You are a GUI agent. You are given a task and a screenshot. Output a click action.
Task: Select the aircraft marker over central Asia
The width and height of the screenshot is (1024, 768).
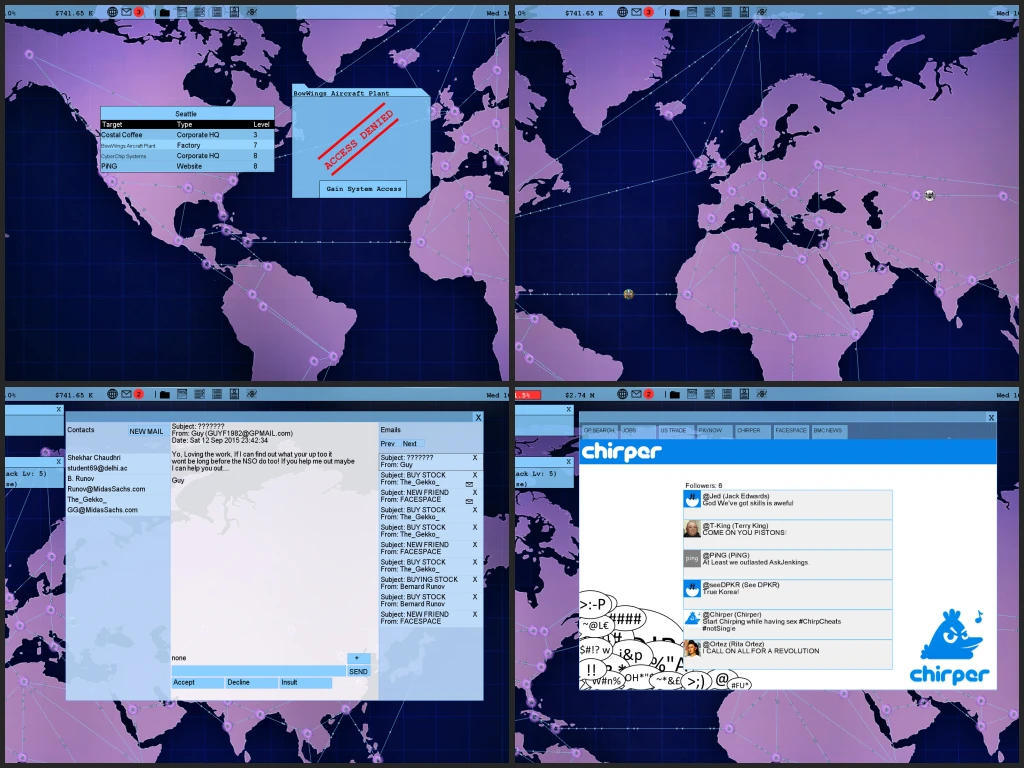(930, 195)
